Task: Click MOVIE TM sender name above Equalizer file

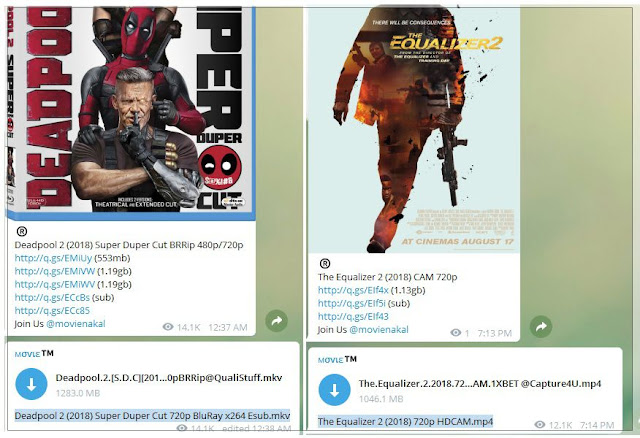Action: coord(337,360)
